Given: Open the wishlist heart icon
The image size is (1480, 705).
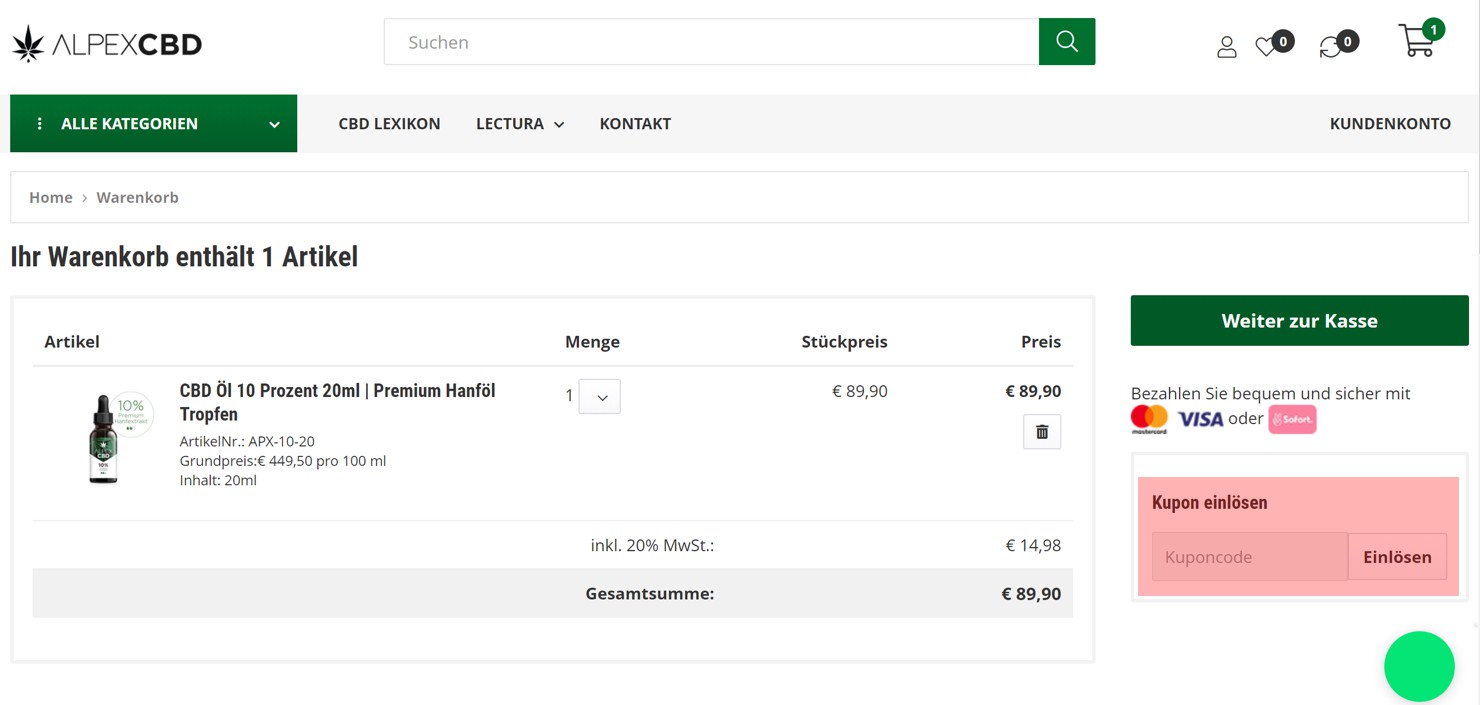Looking at the screenshot, I should point(1266,46).
